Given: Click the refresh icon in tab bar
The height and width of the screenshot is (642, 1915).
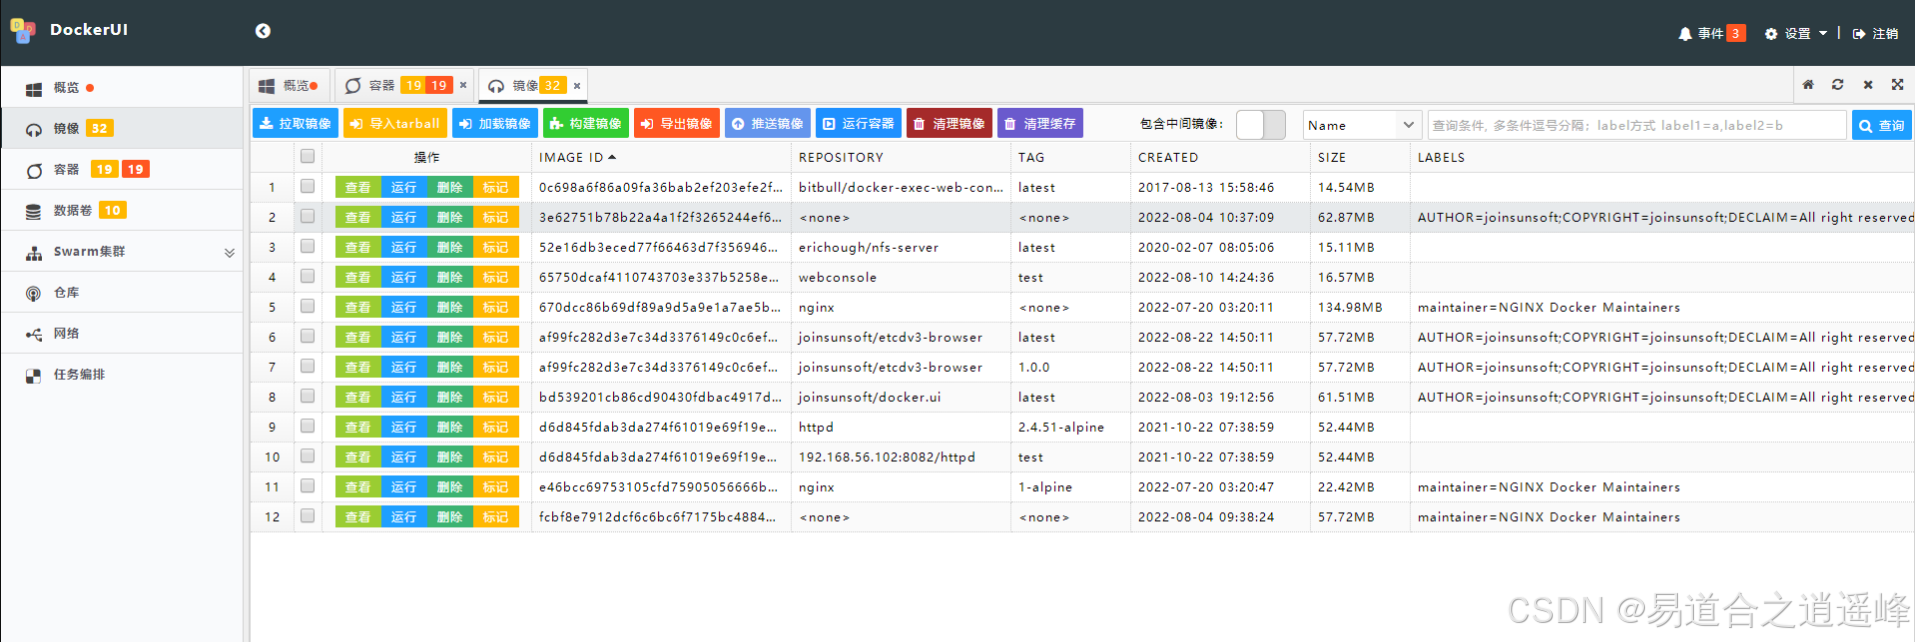Looking at the screenshot, I should (1837, 85).
